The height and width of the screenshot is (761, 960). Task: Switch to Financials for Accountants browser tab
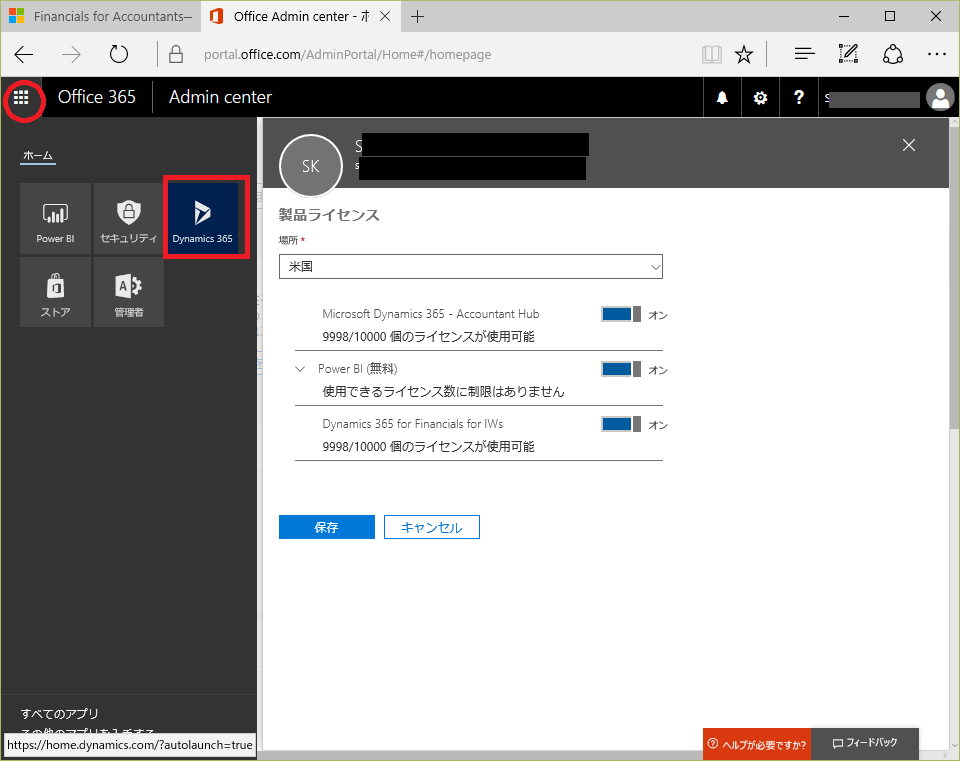100,17
